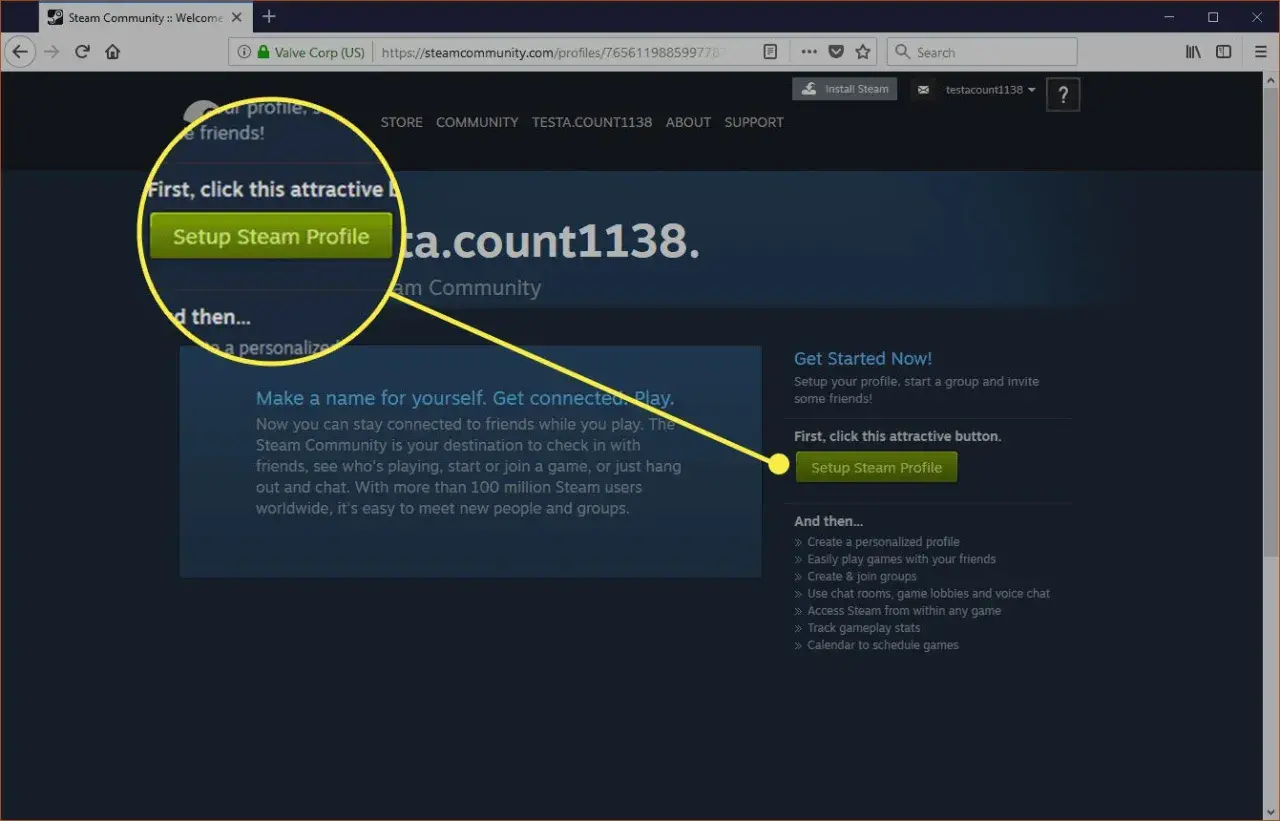
Task: Maximize the Firefox window
Action: (x=1213, y=17)
